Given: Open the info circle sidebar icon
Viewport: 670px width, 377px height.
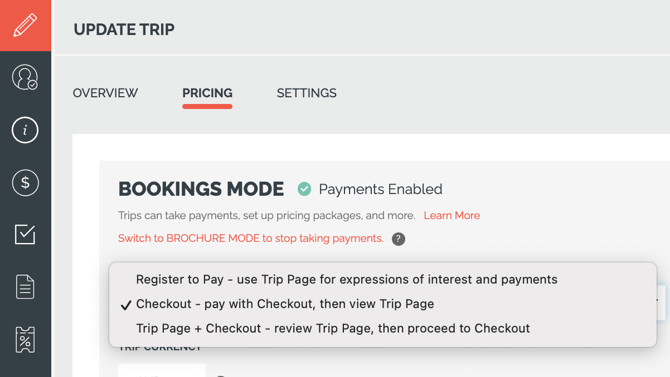Looking at the screenshot, I should (25, 130).
